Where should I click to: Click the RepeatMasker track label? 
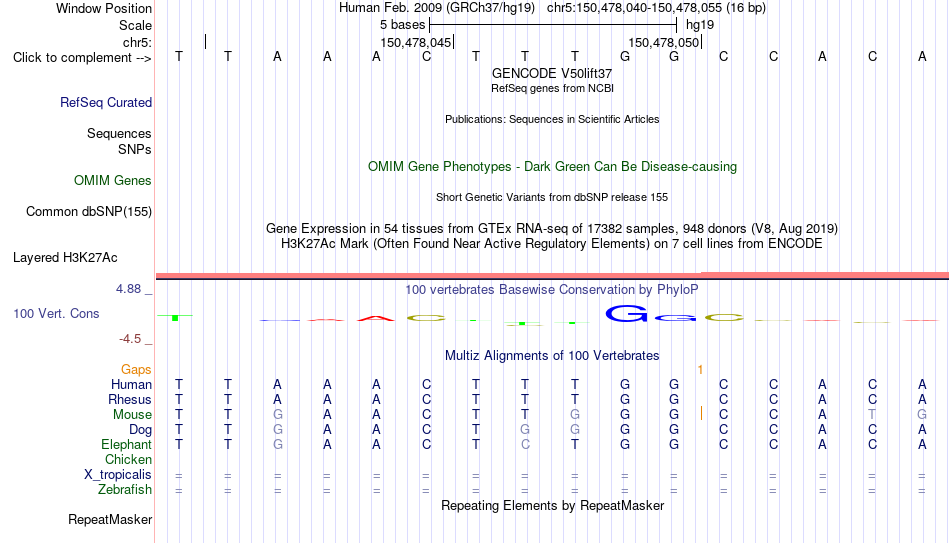tap(110, 519)
